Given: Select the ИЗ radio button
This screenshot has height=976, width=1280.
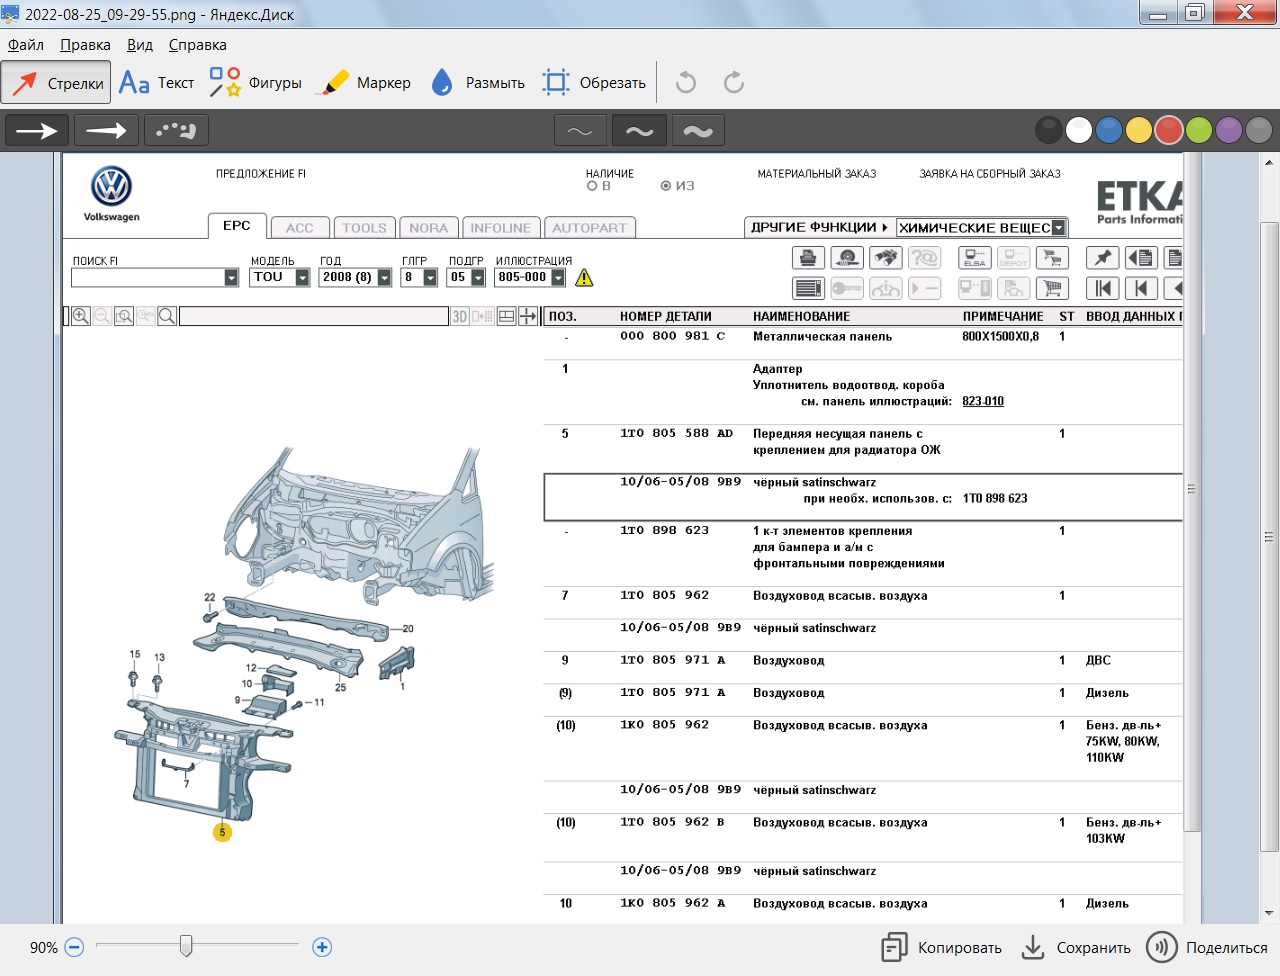Looking at the screenshot, I should (666, 186).
